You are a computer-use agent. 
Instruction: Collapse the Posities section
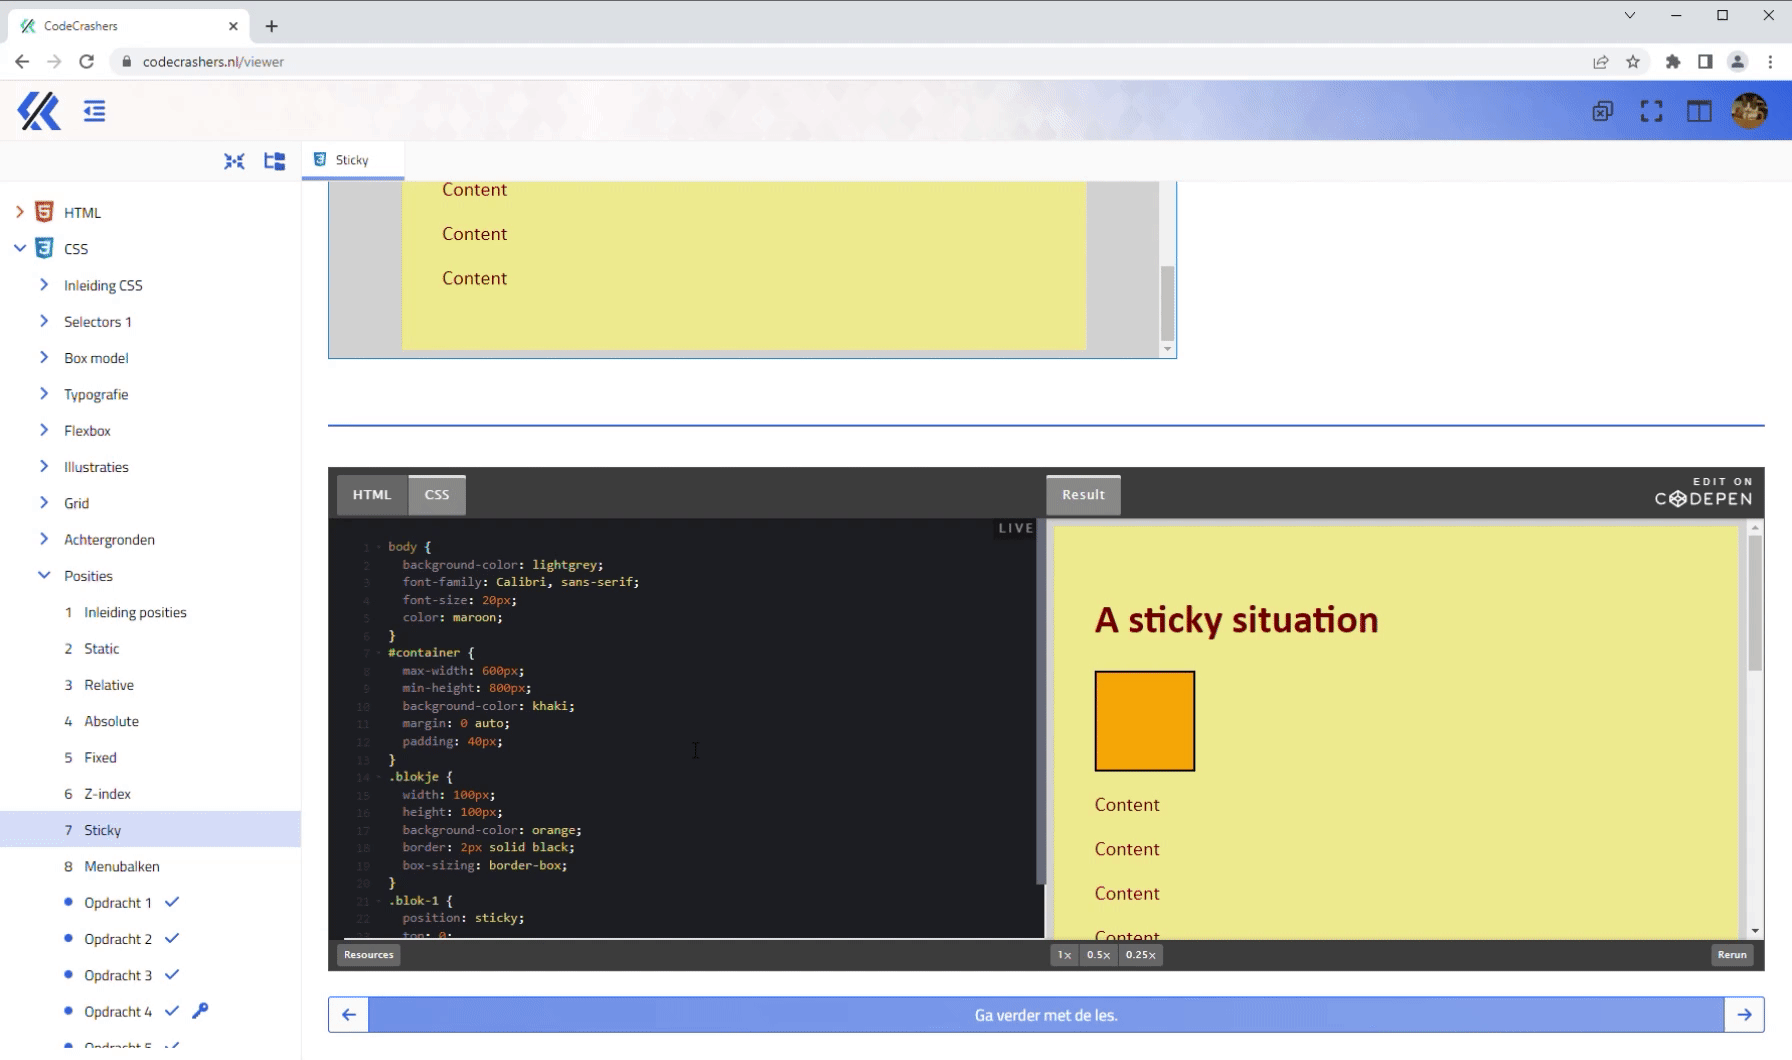(x=44, y=575)
